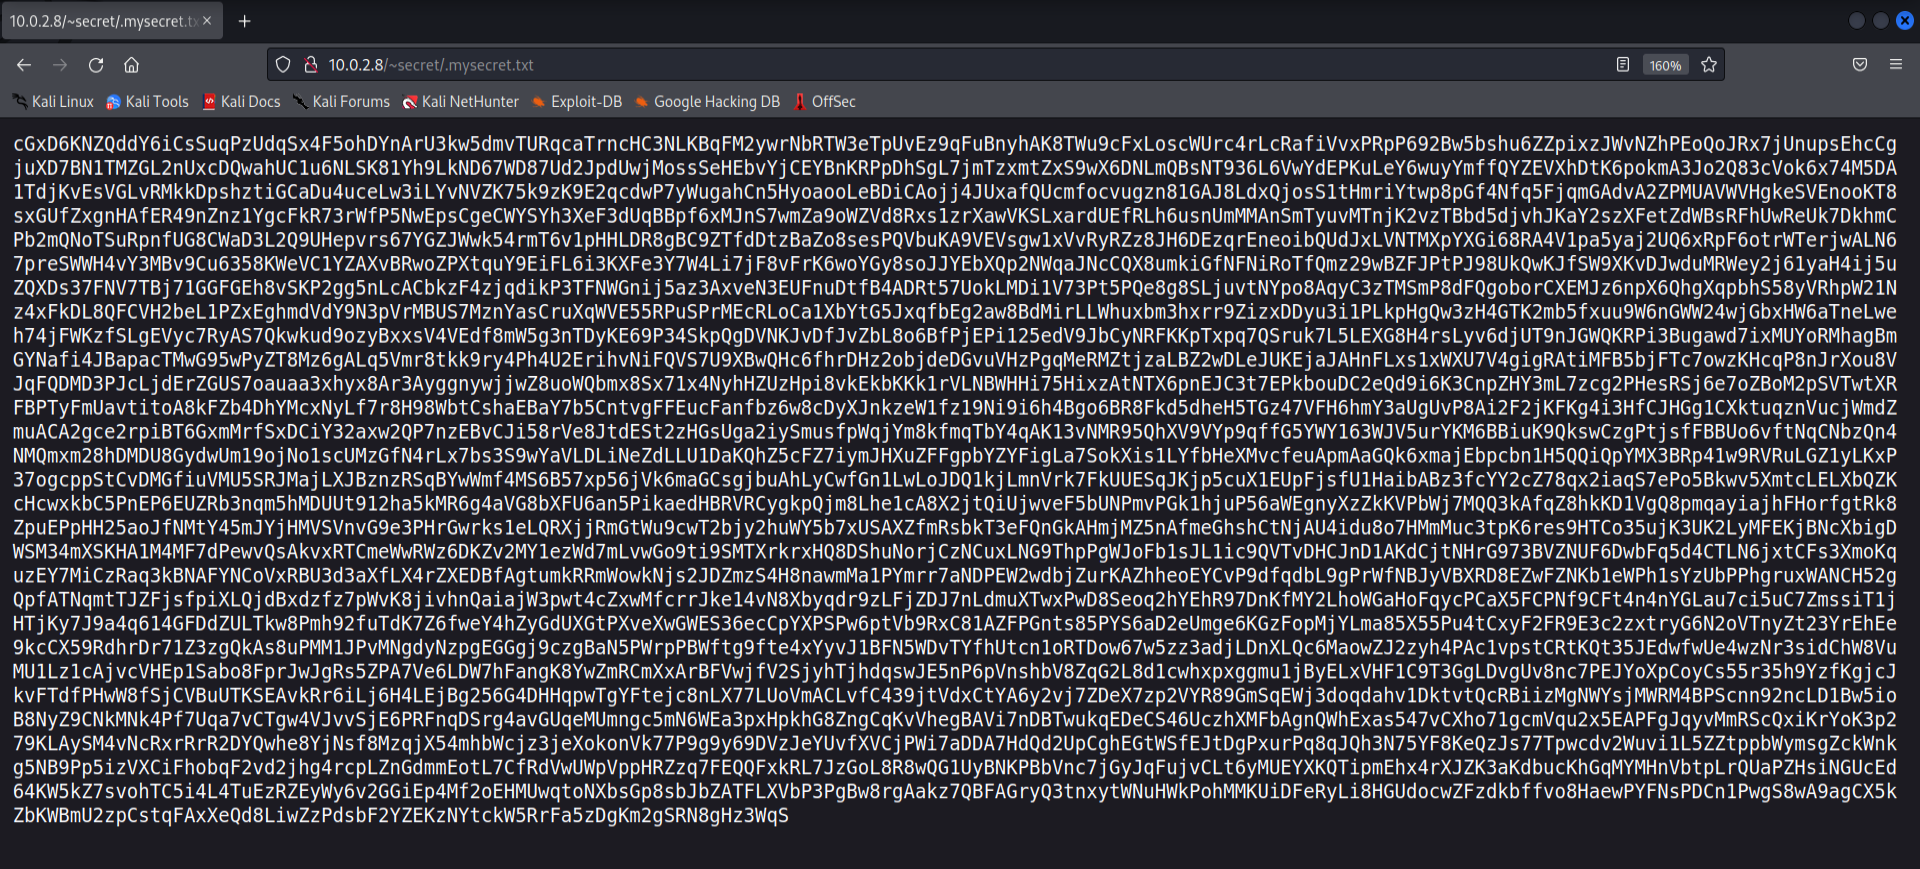Open the OffSec bookmark

click(825, 102)
